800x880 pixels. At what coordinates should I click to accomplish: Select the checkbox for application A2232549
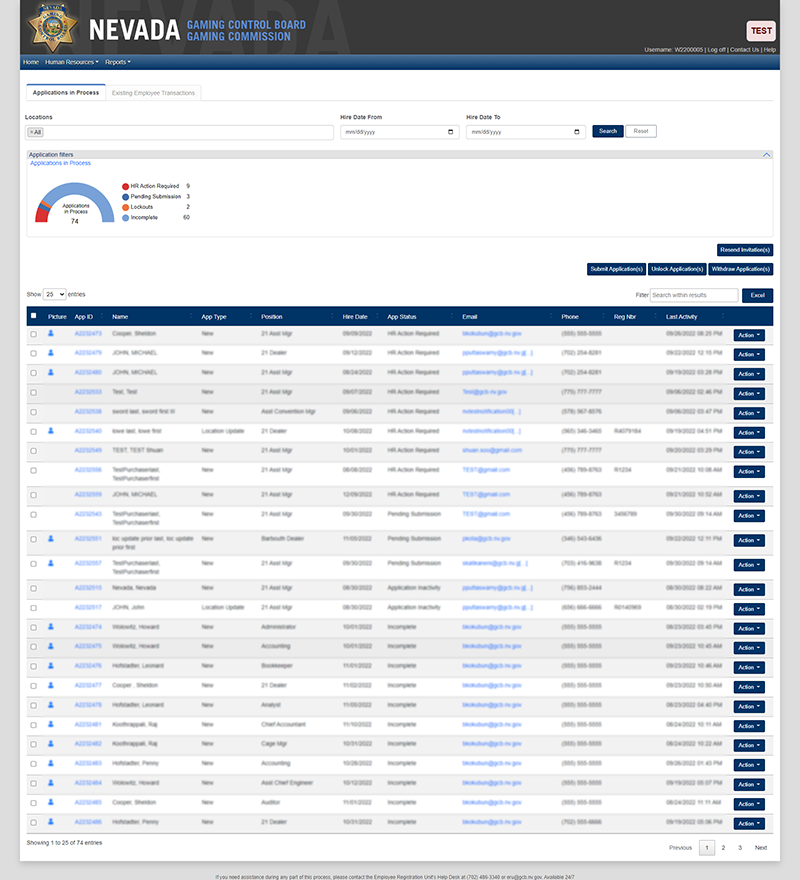[x=34, y=451]
